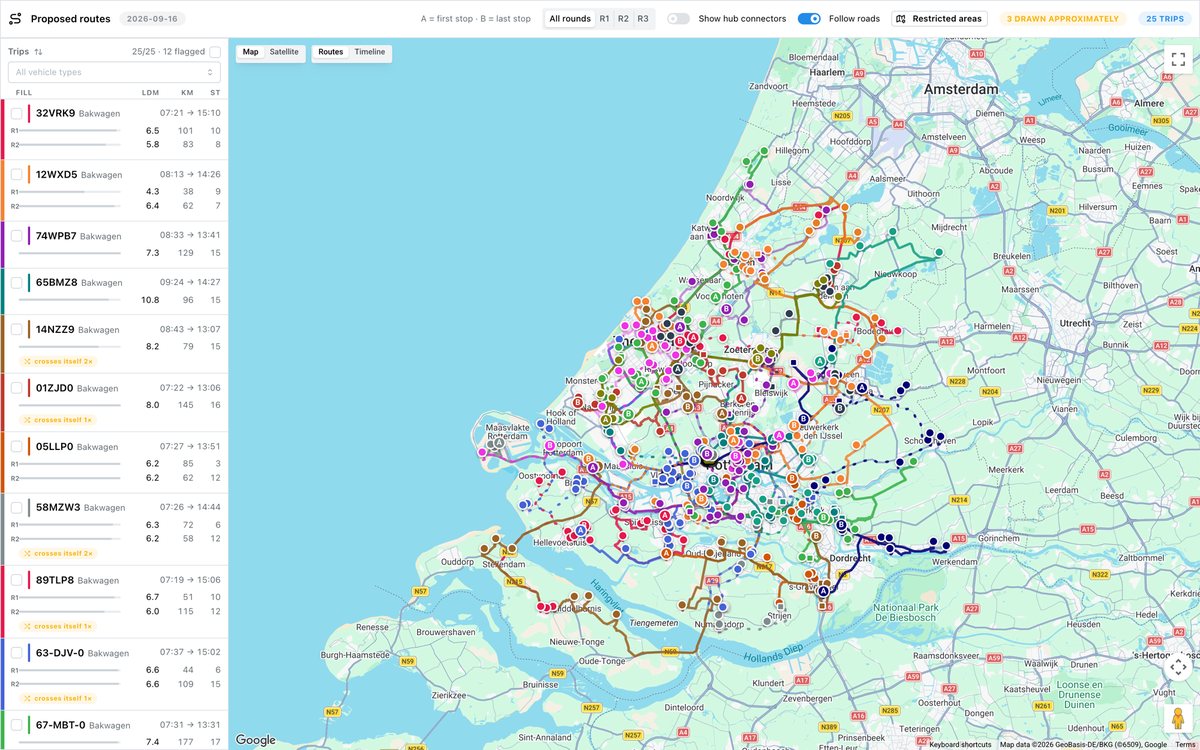Click the Street View pegman icon

[1178, 717]
